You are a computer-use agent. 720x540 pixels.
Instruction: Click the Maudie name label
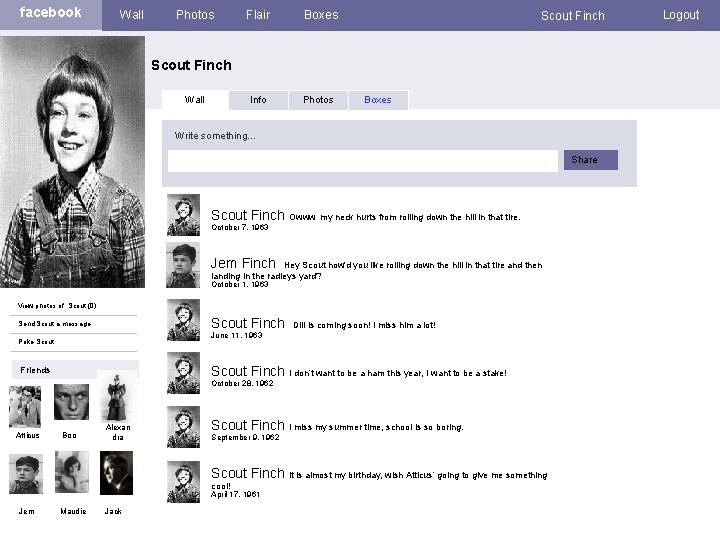[x=73, y=511]
